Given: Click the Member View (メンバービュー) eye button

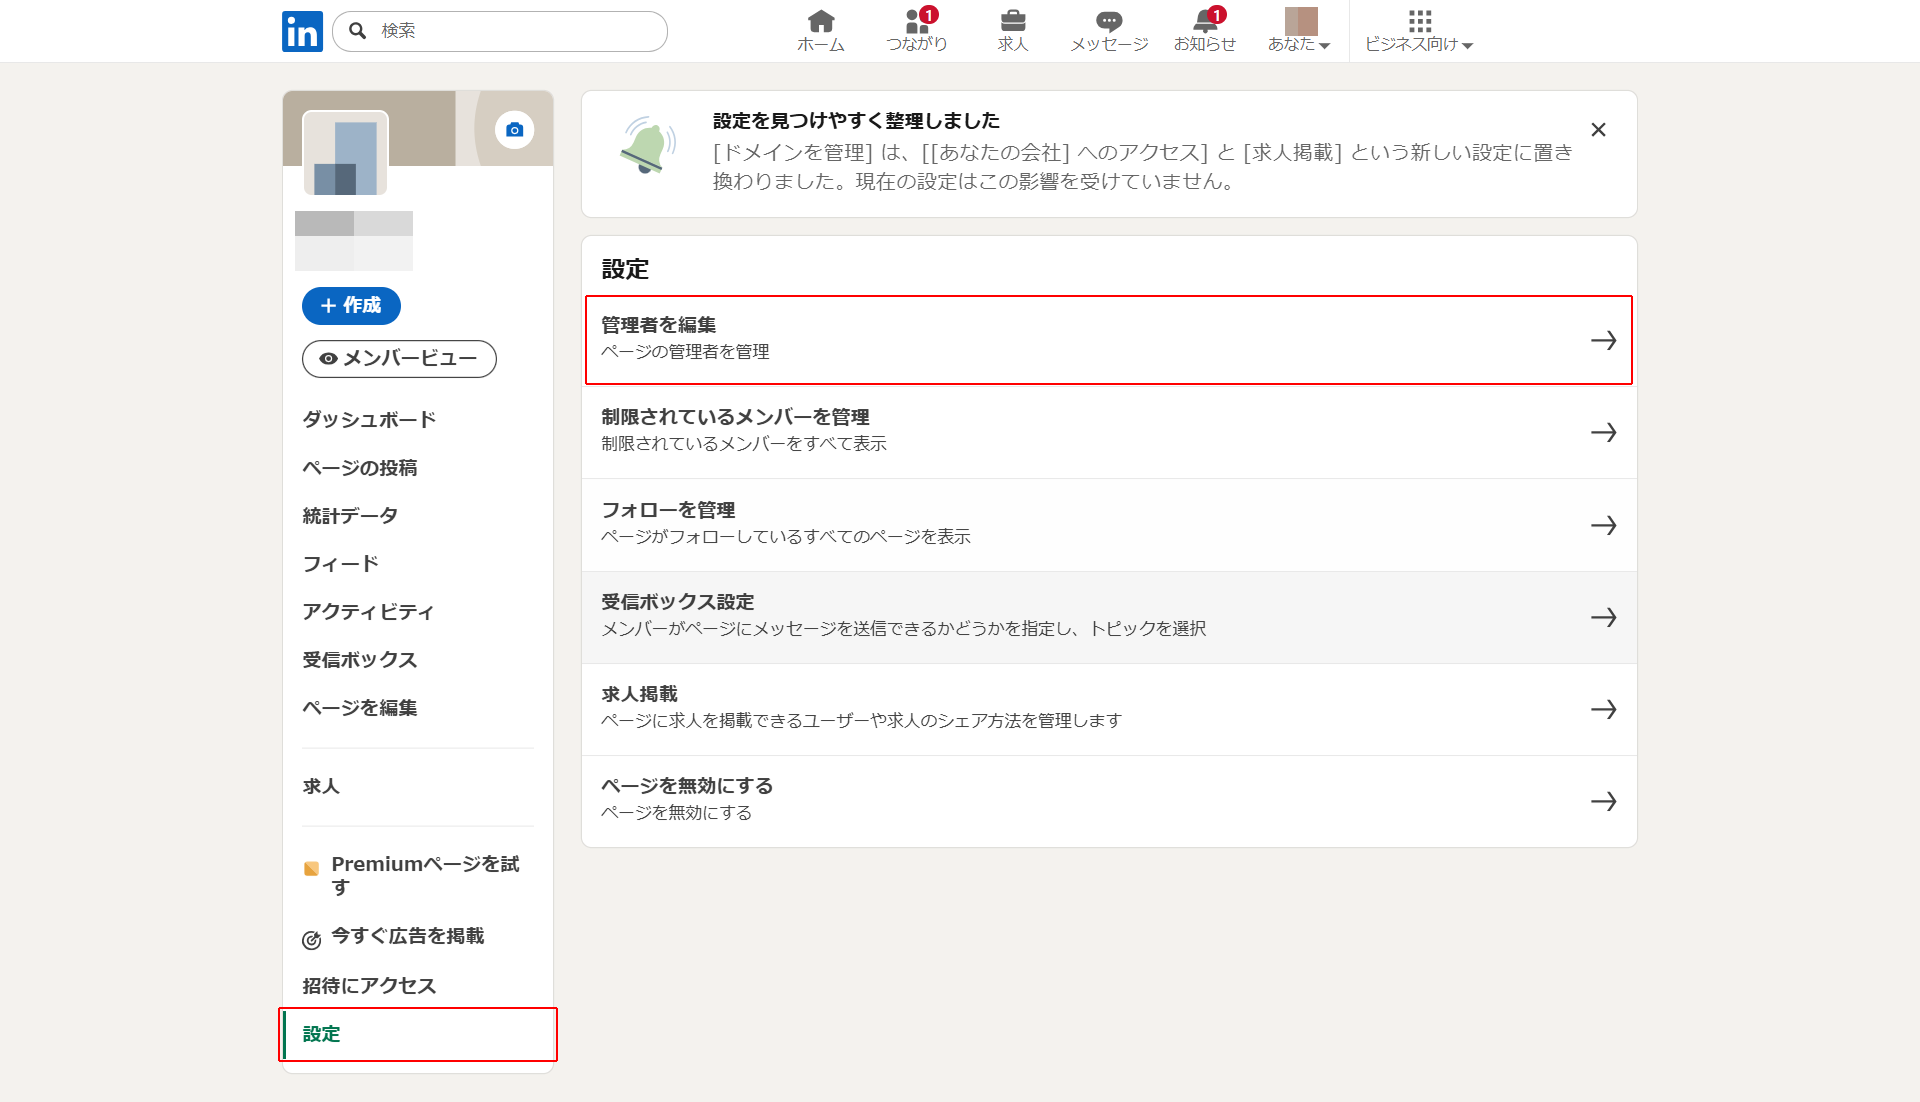Looking at the screenshot, I should (399, 359).
